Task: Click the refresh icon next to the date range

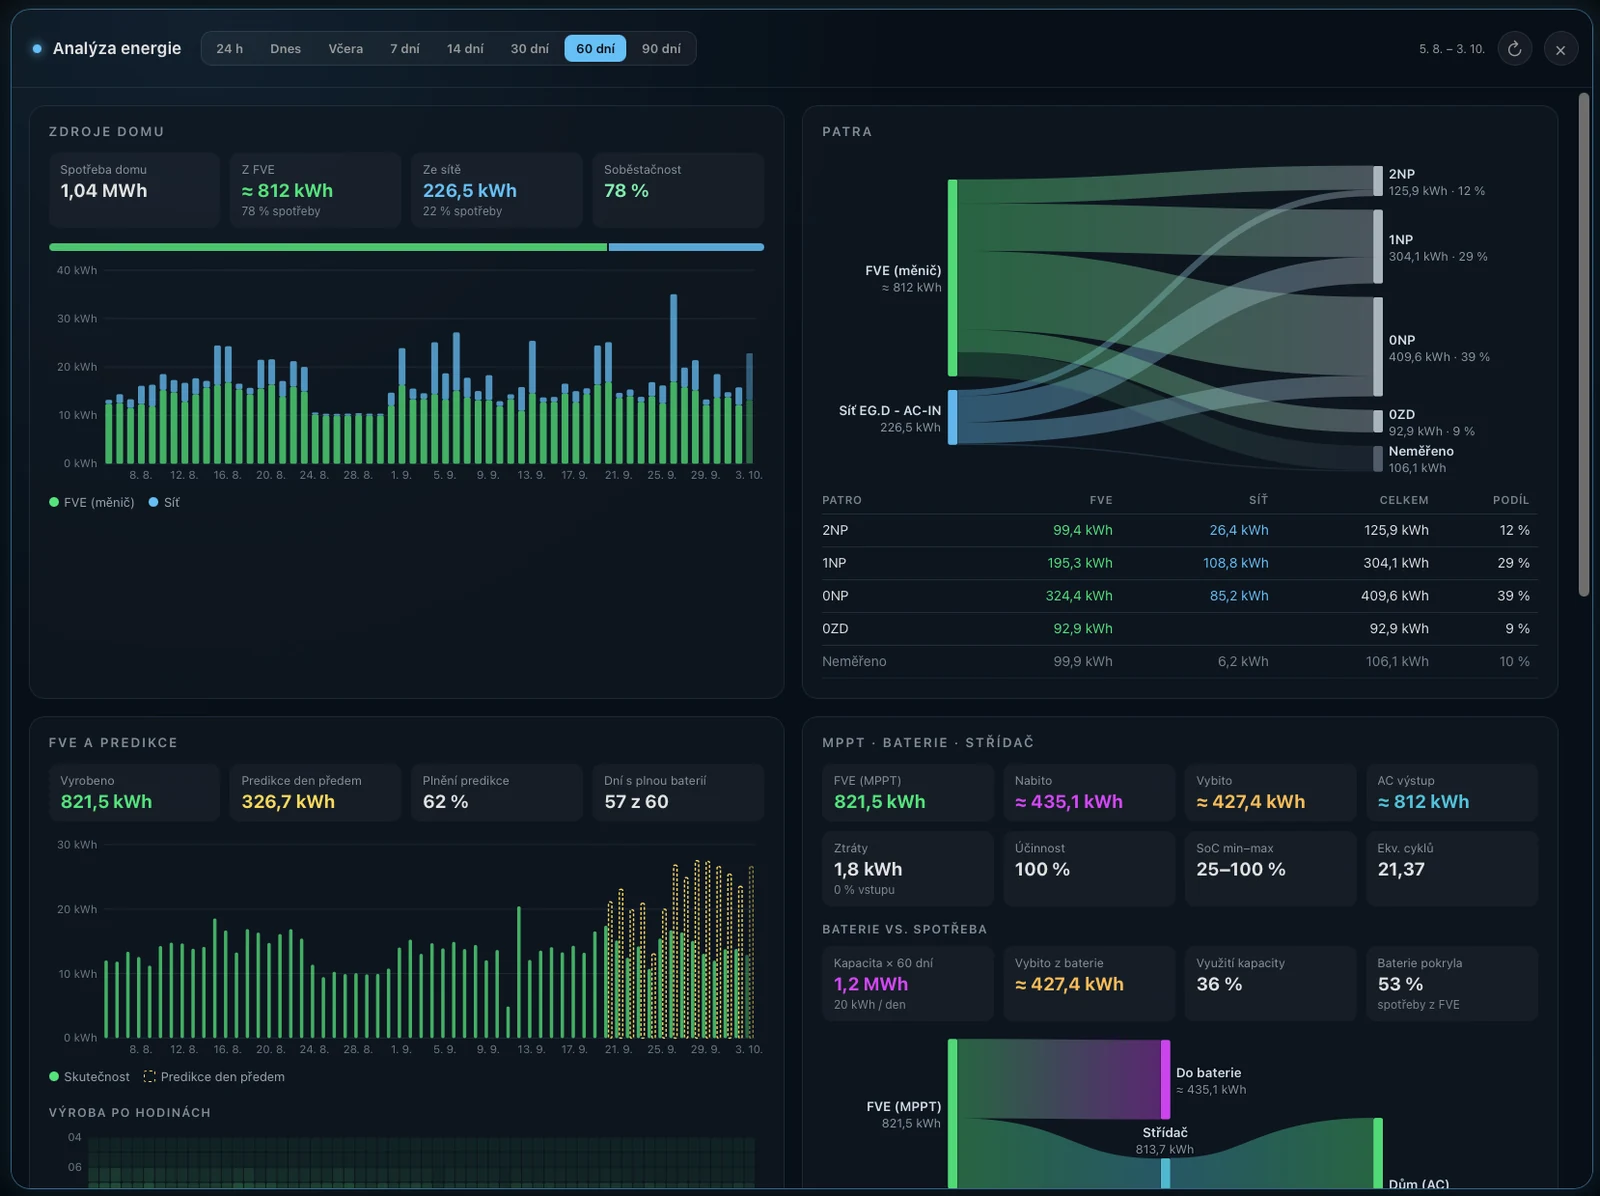Action: click(x=1514, y=49)
